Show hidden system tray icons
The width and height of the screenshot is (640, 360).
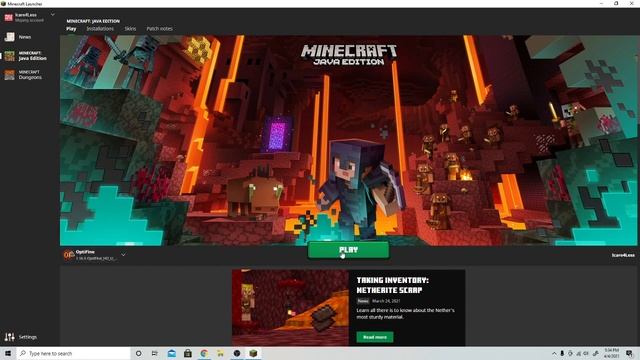[554, 353]
